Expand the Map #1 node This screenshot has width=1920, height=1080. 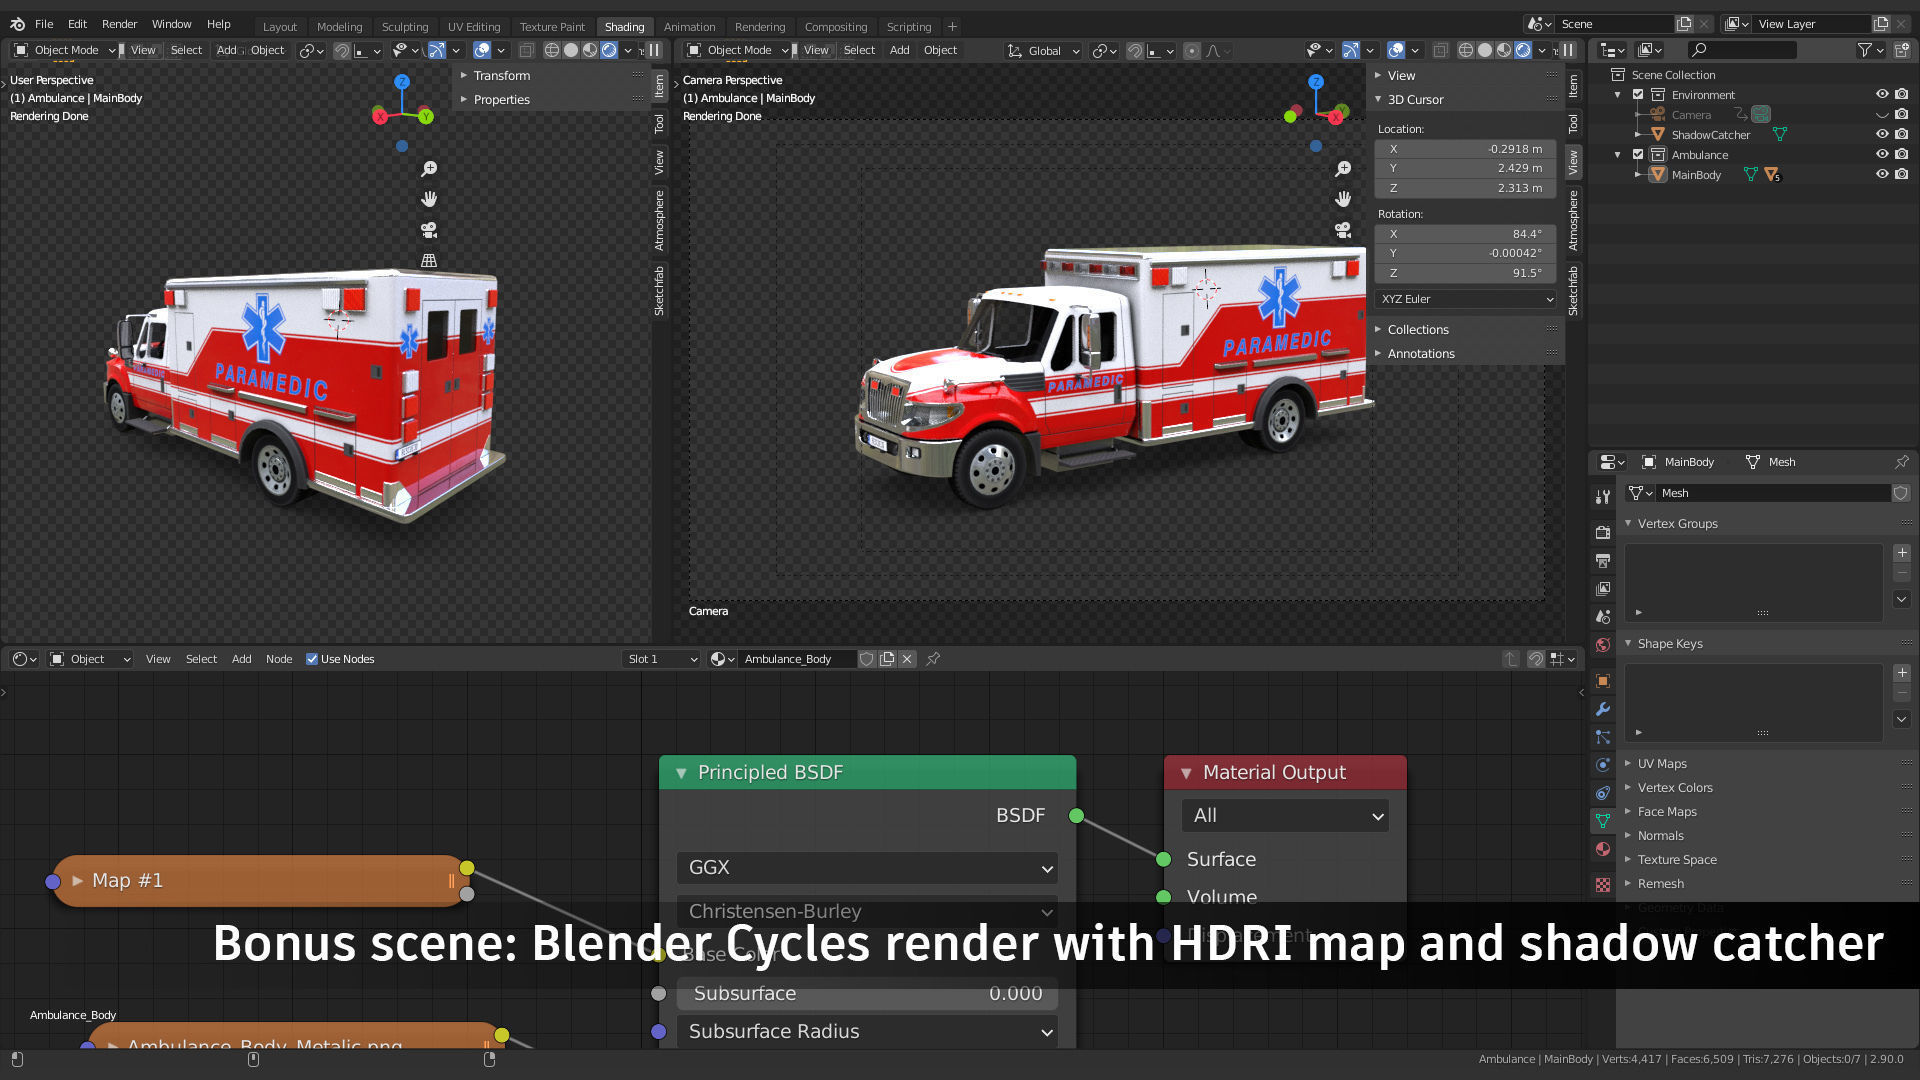coord(77,881)
